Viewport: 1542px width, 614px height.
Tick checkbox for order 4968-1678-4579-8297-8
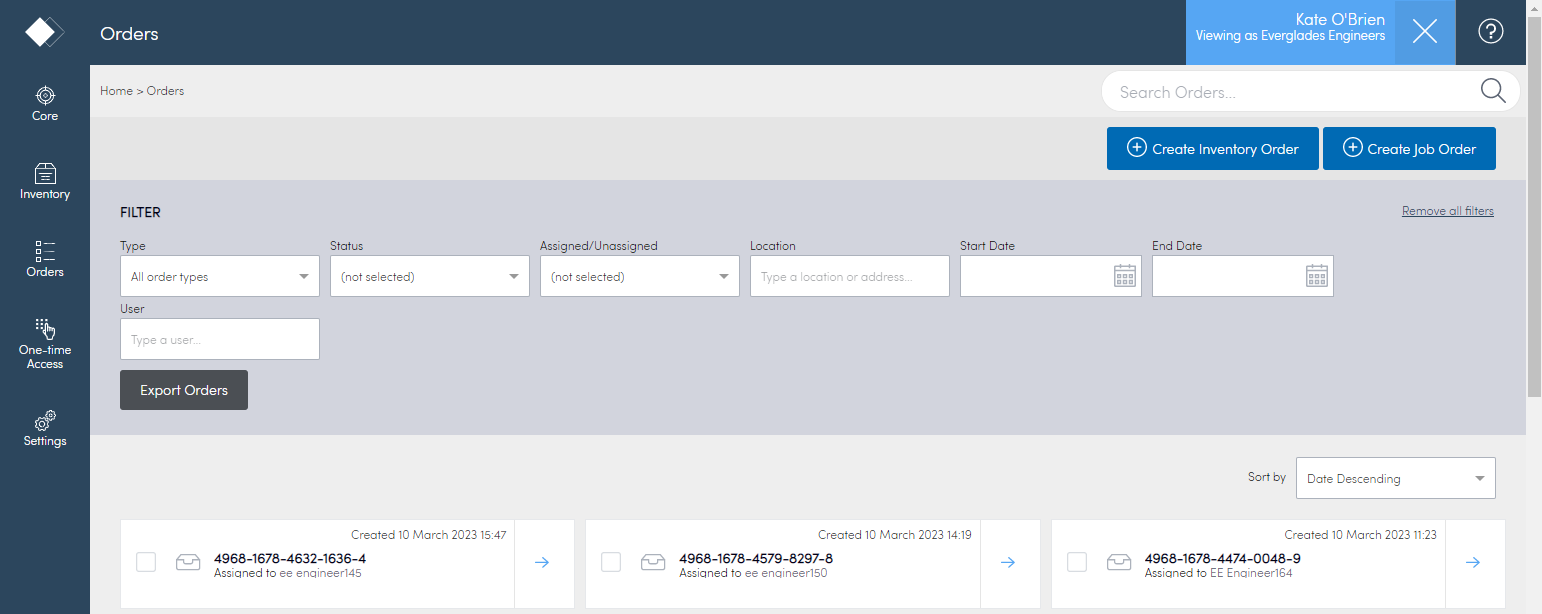[611, 562]
